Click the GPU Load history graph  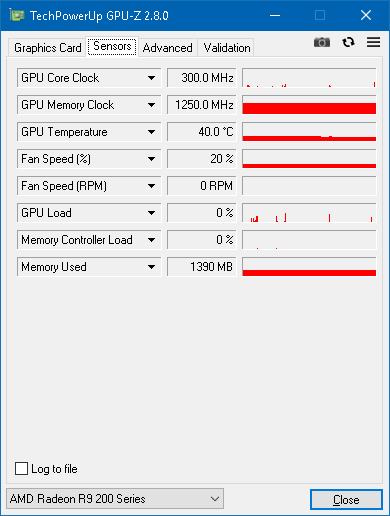tap(309, 213)
